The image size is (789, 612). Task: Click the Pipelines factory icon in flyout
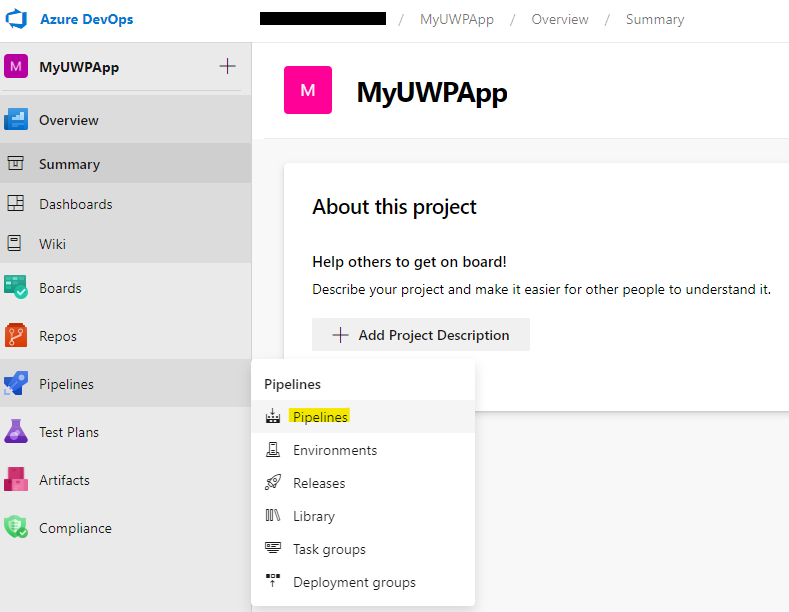point(273,416)
